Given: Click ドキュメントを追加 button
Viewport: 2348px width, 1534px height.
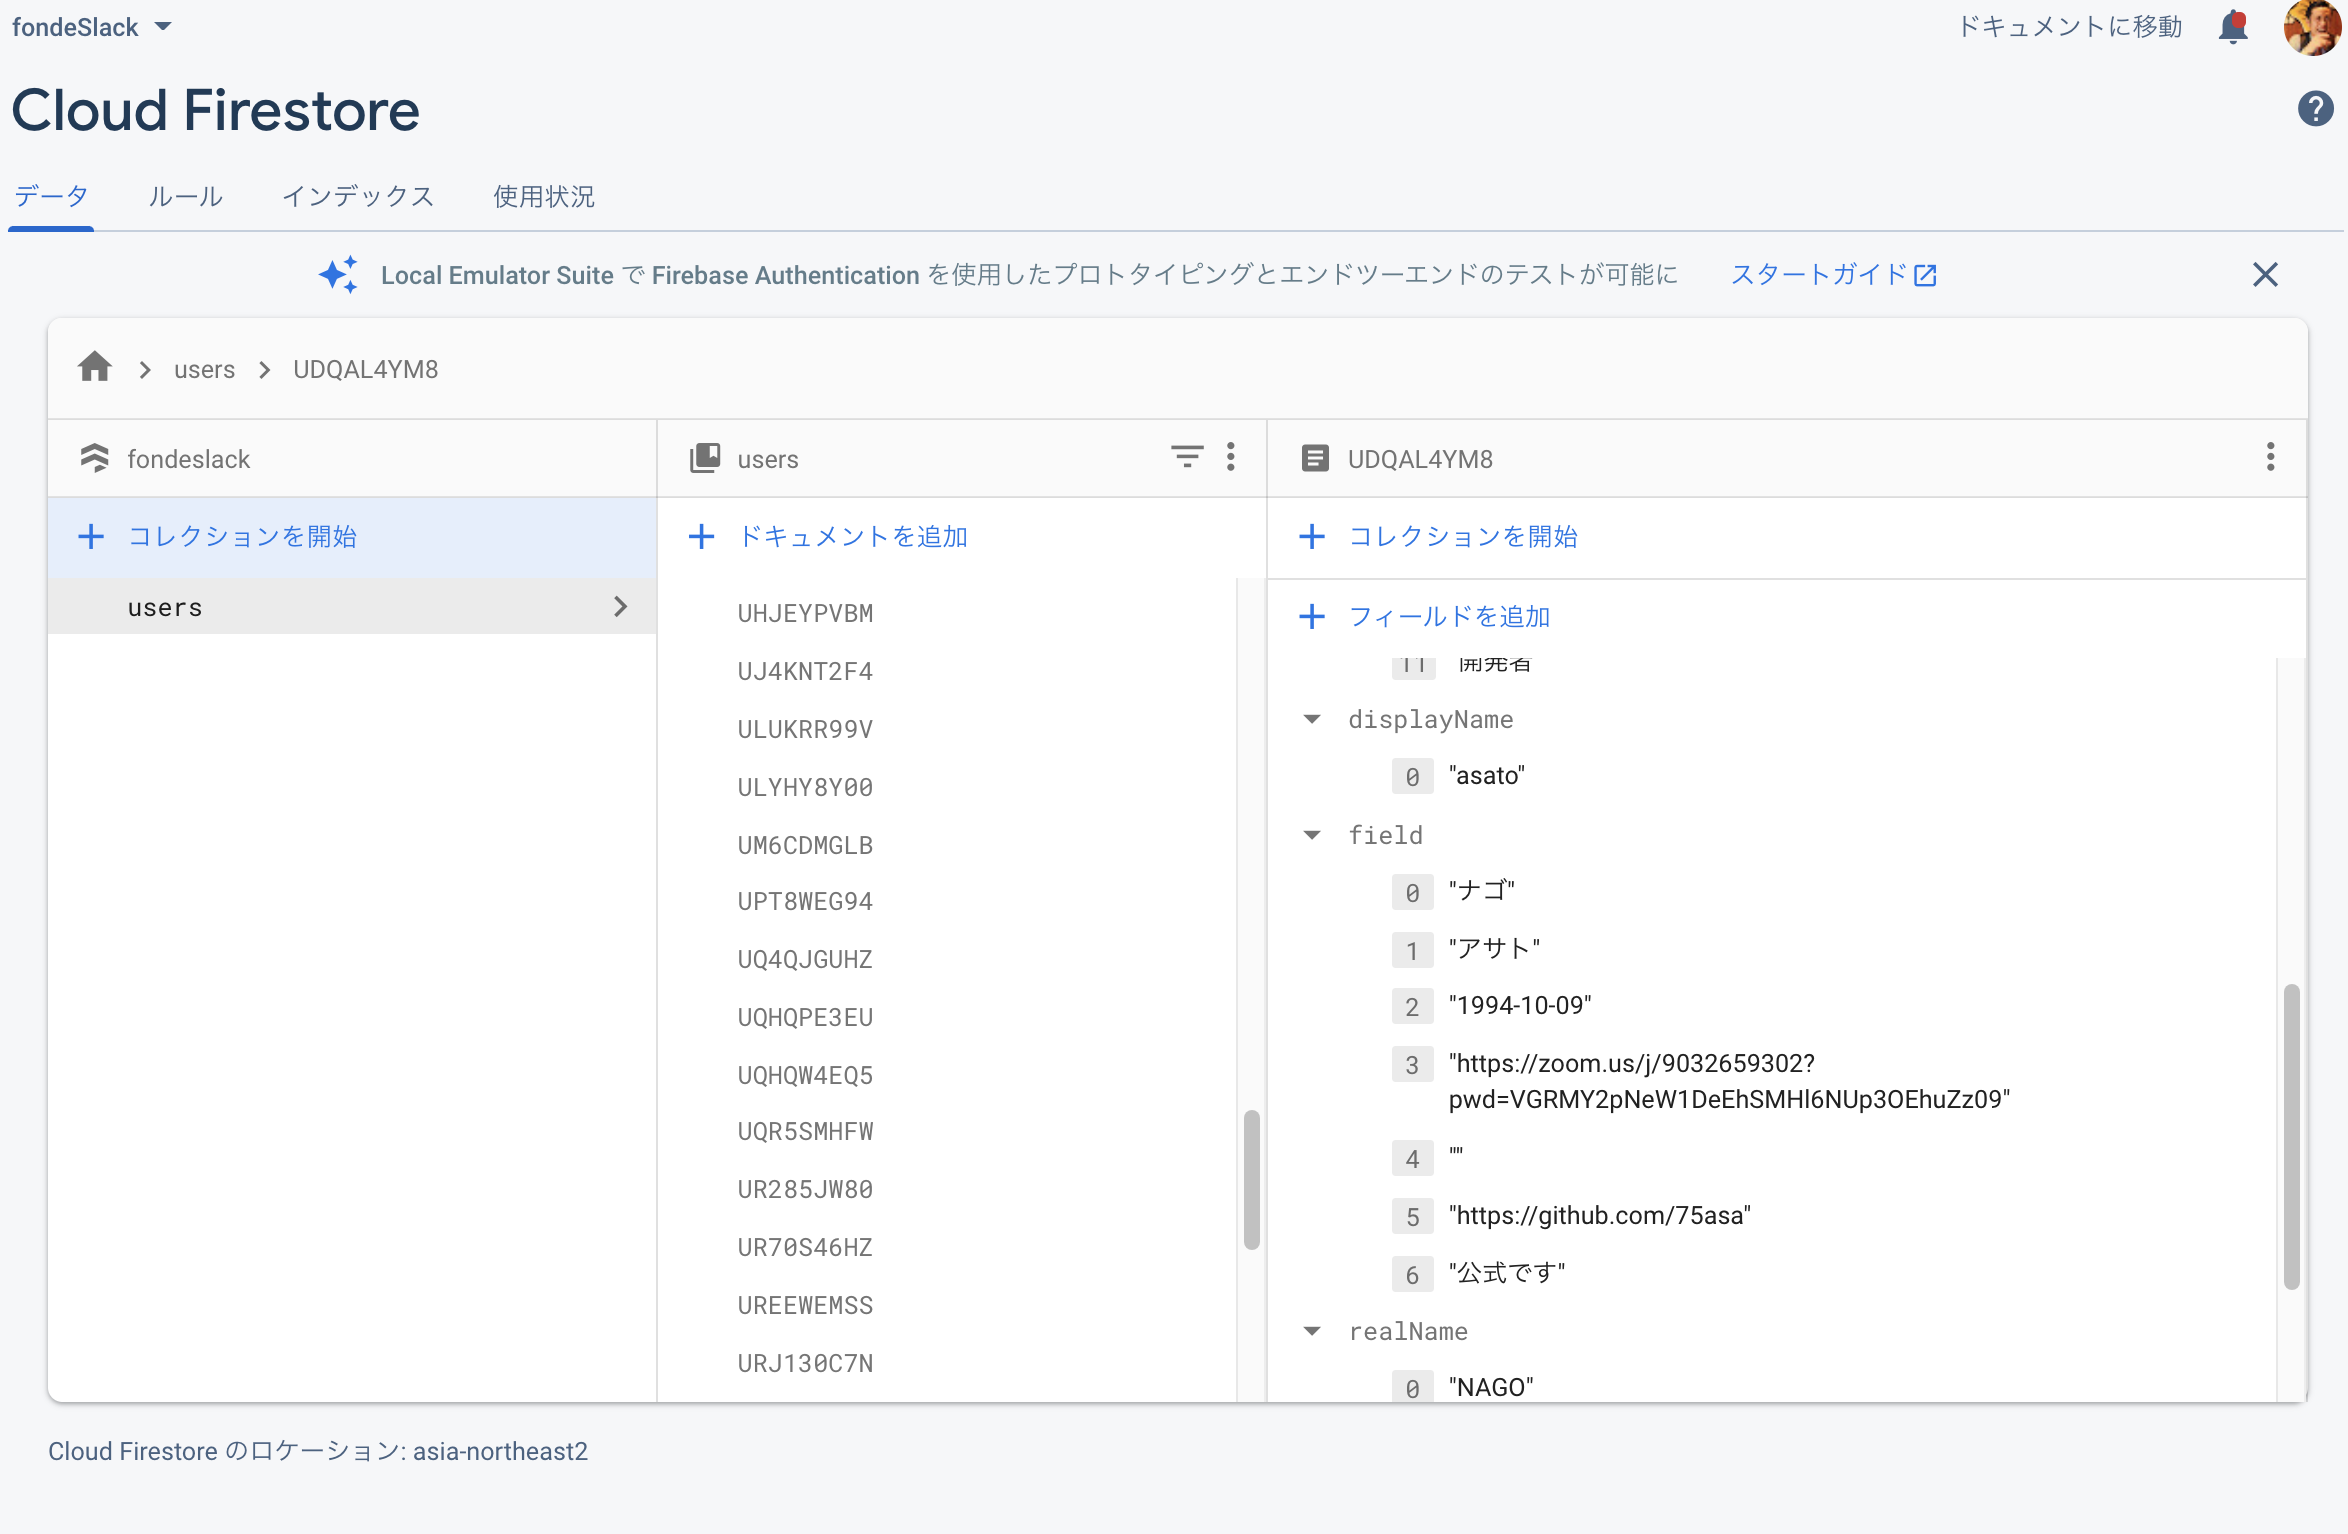Looking at the screenshot, I should pyautogui.click(x=830, y=536).
